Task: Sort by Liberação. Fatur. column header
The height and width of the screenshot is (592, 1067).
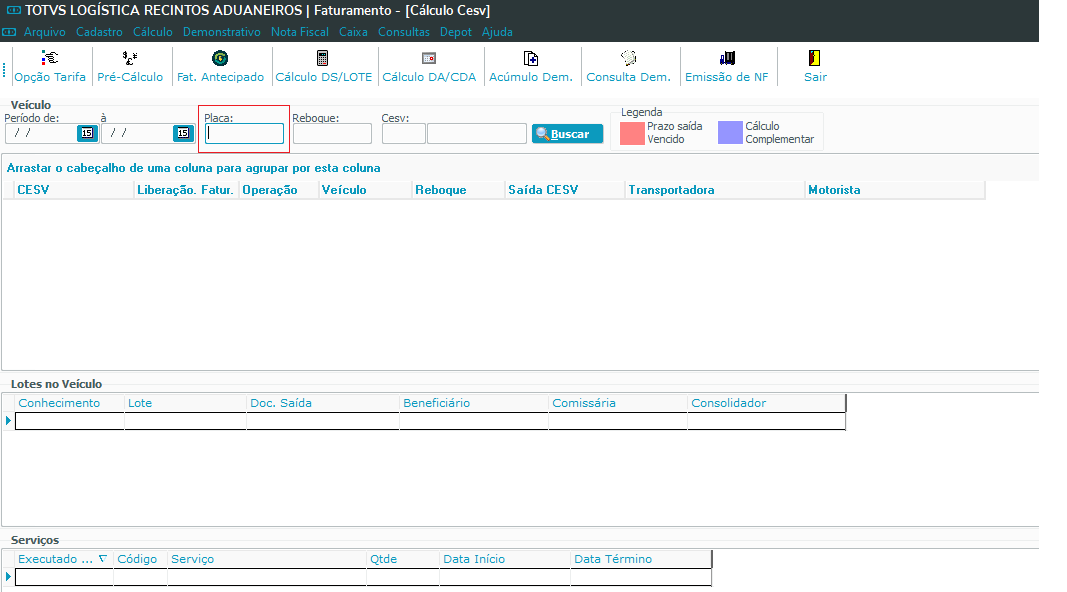Action: pyautogui.click(x=185, y=190)
